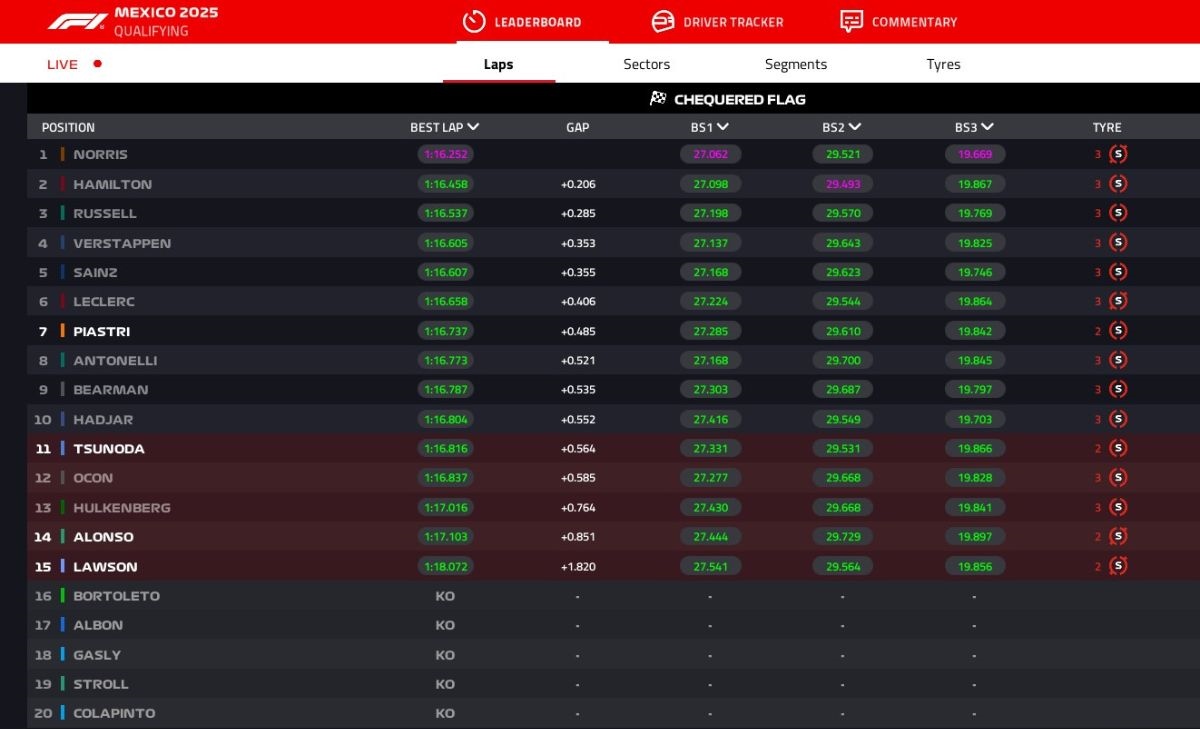This screenshot has height=729, width=1200.
Task: Click Piastri's soft tyre icon
Action: click(x=1118, y=331)
